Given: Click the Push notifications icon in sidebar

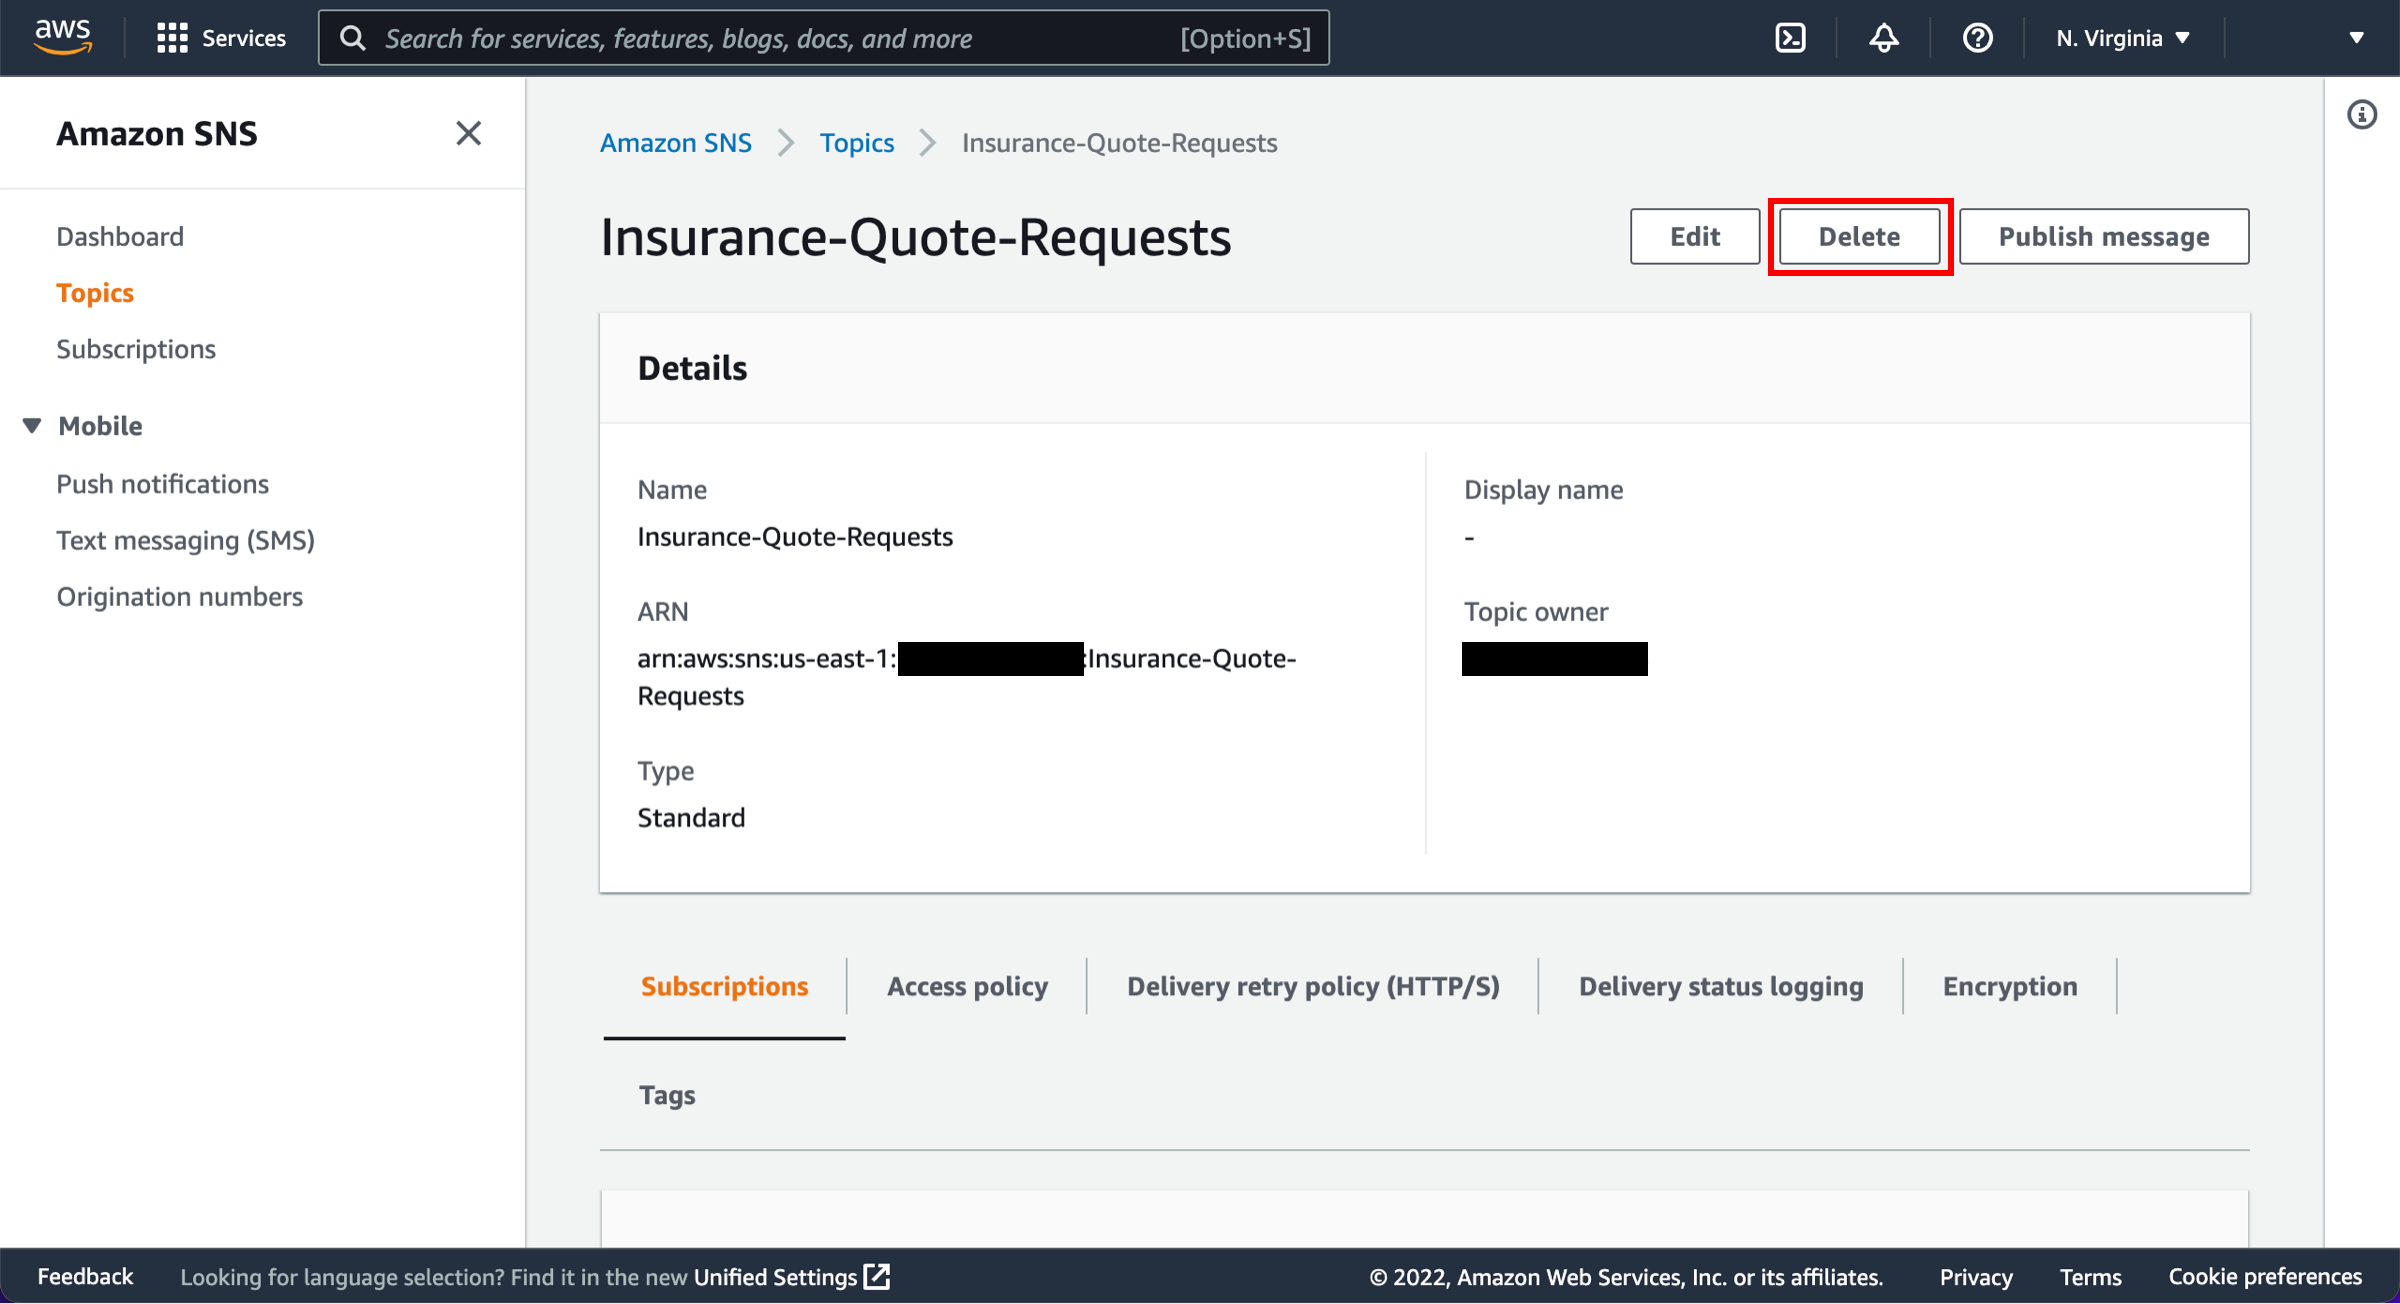Looking at the screenshot, I should click(162, 482).
